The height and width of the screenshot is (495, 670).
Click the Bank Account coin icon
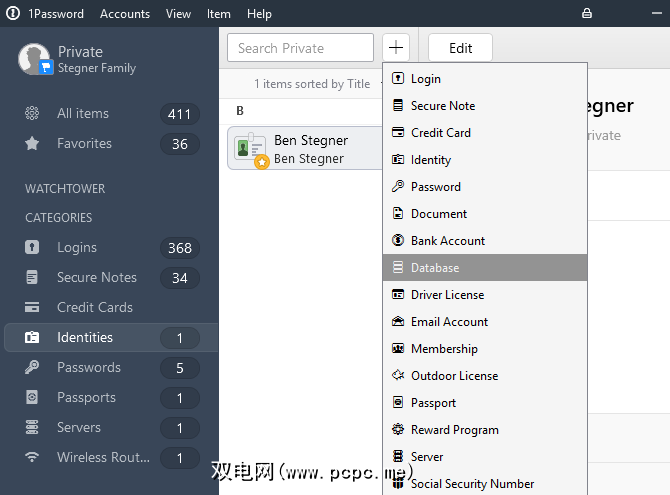pos(398,240)
